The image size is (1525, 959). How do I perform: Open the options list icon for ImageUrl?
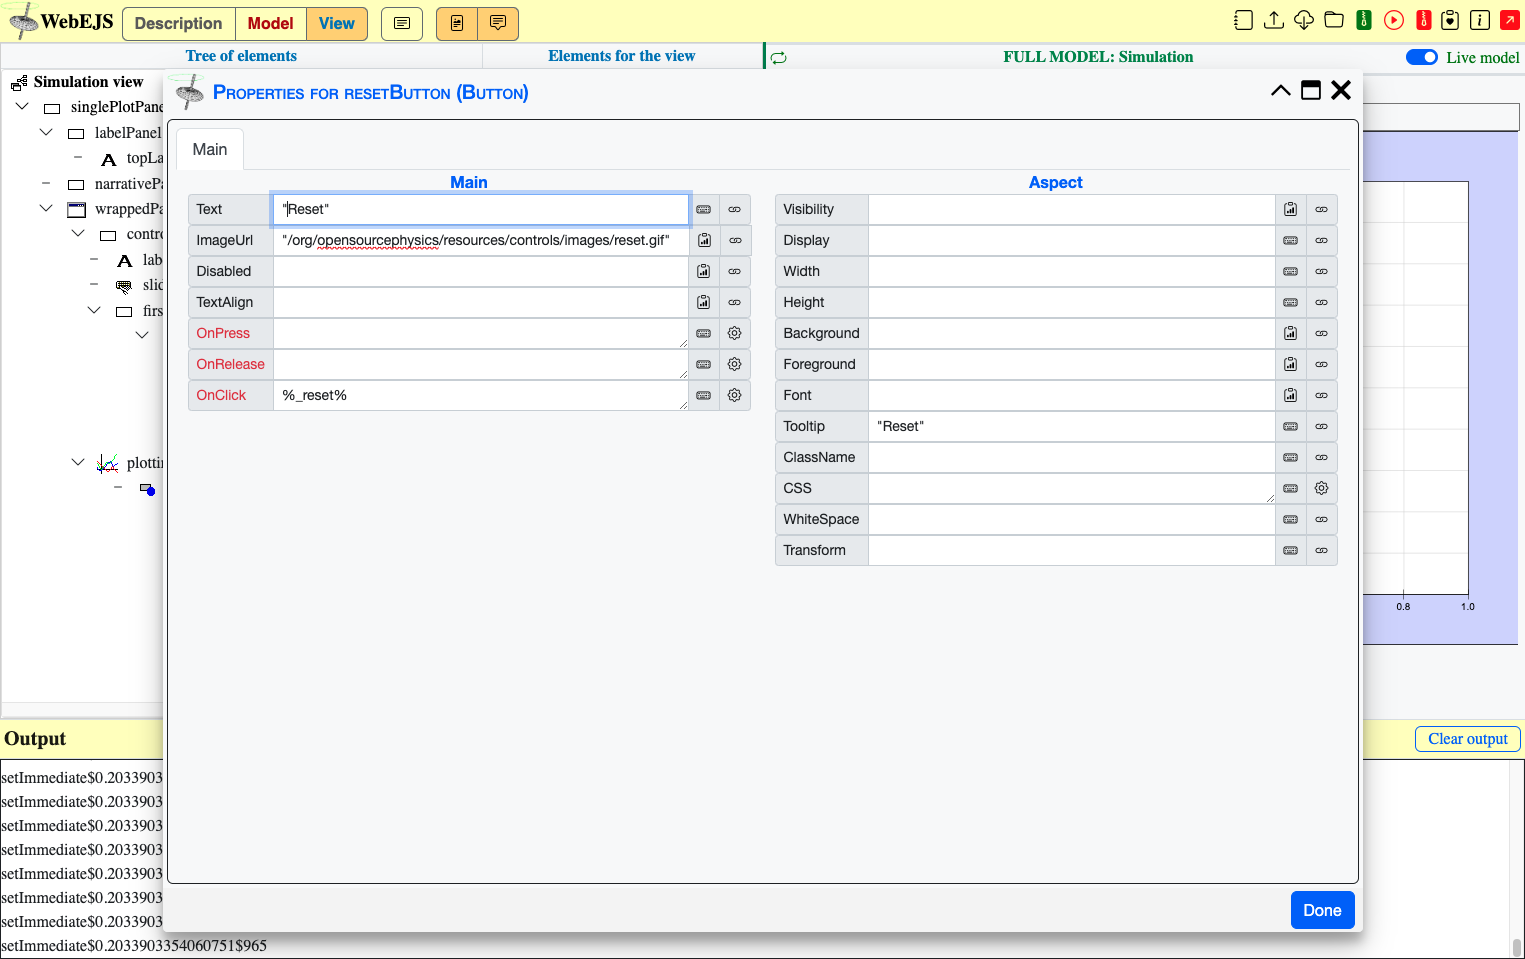(704, 240)
